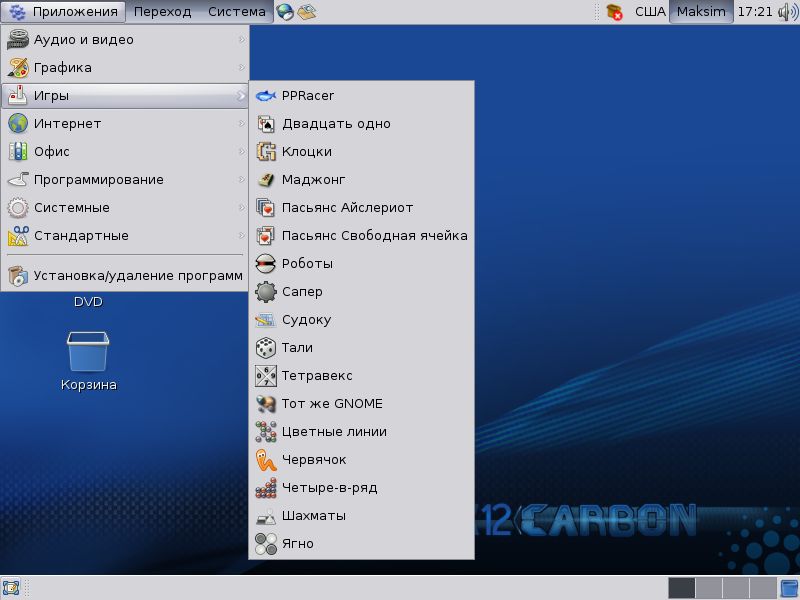Start the Ягно game

point(361,543)
